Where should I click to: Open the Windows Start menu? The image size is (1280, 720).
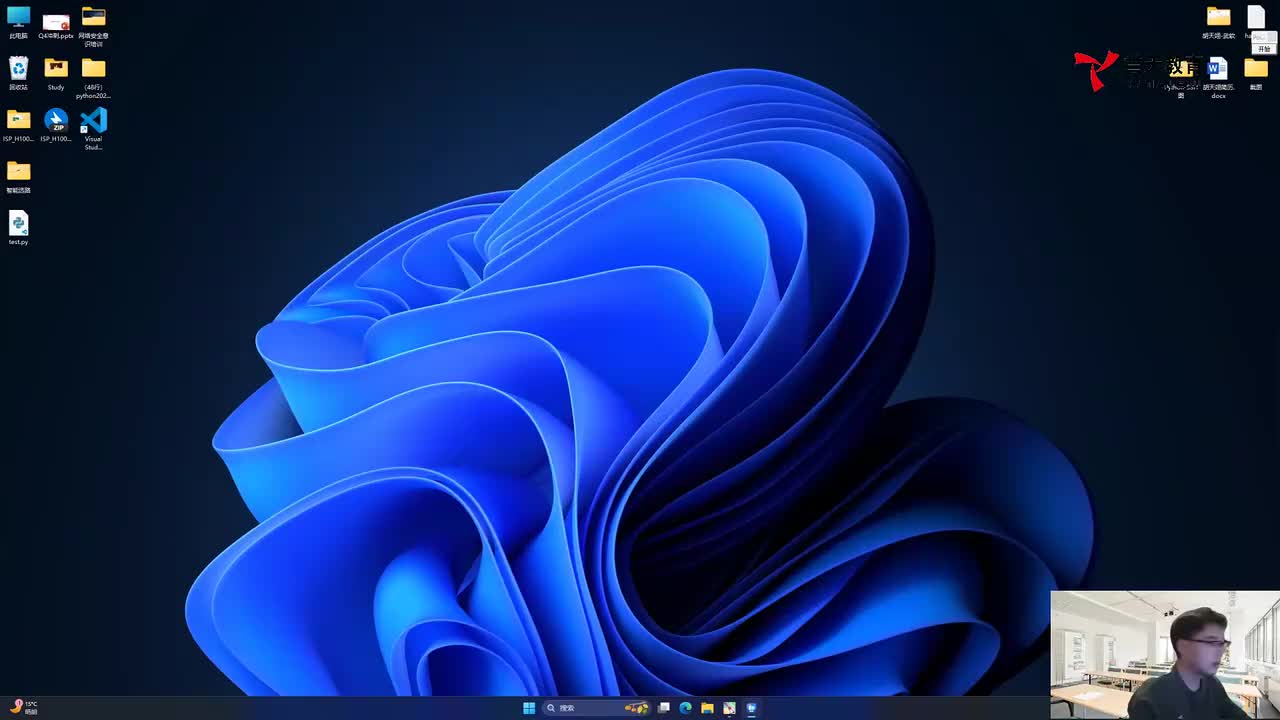(529, 708)
